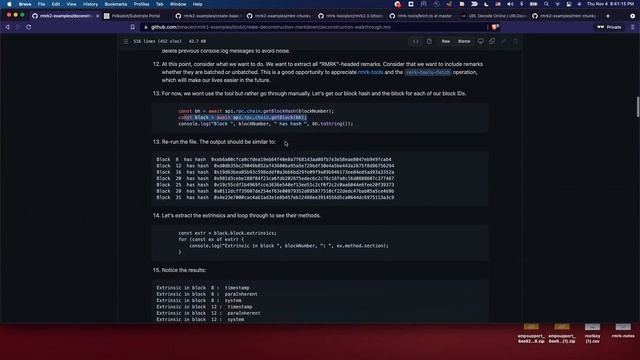Image resolution: width=640 pixels, height=360 pixels.
Task: Select the second ampsupport zip on desktop
Action: [562, 333]
